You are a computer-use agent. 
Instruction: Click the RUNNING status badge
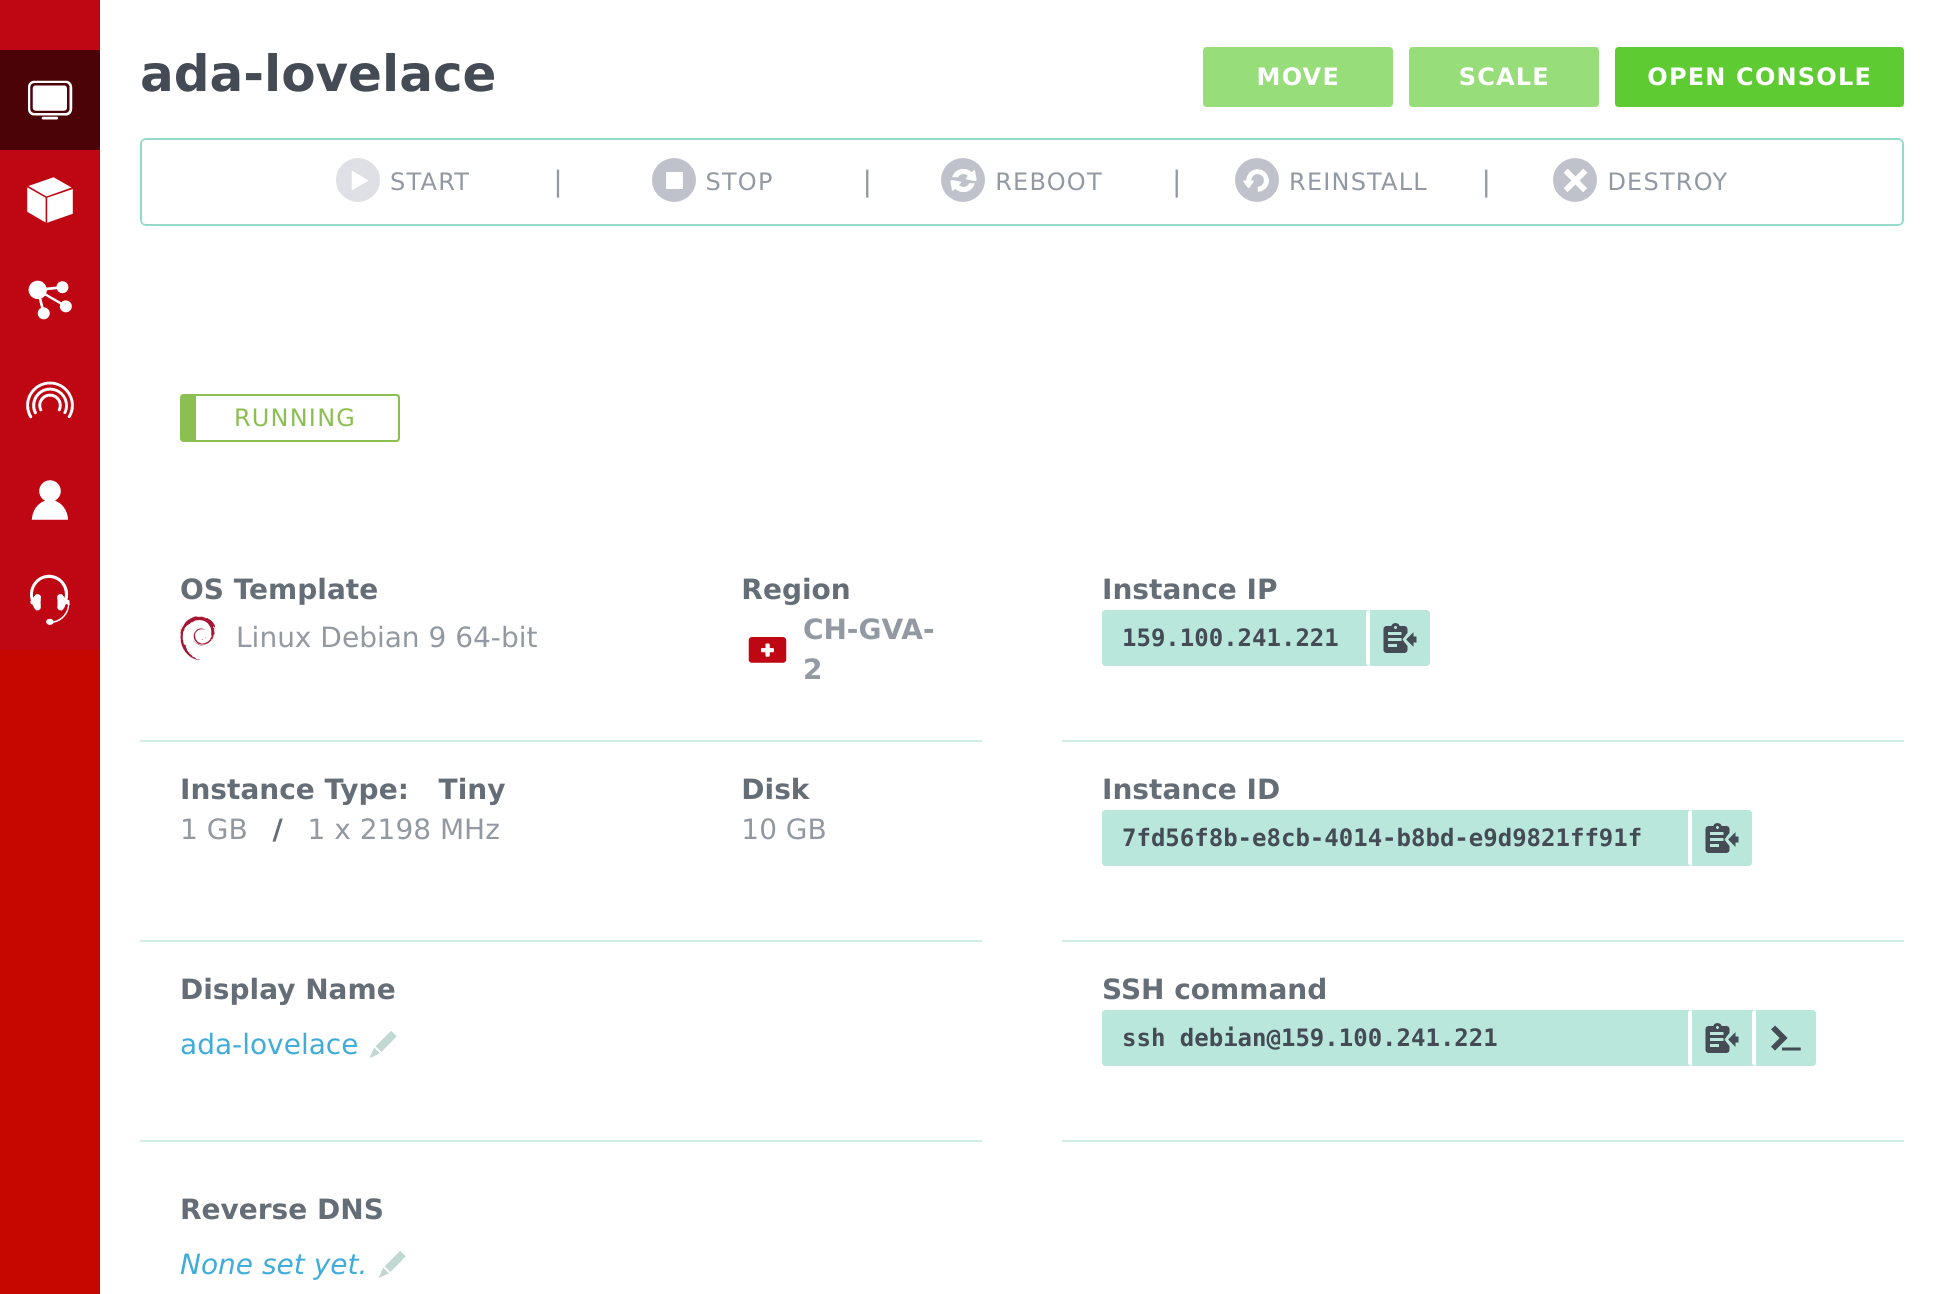coord(289,418)
